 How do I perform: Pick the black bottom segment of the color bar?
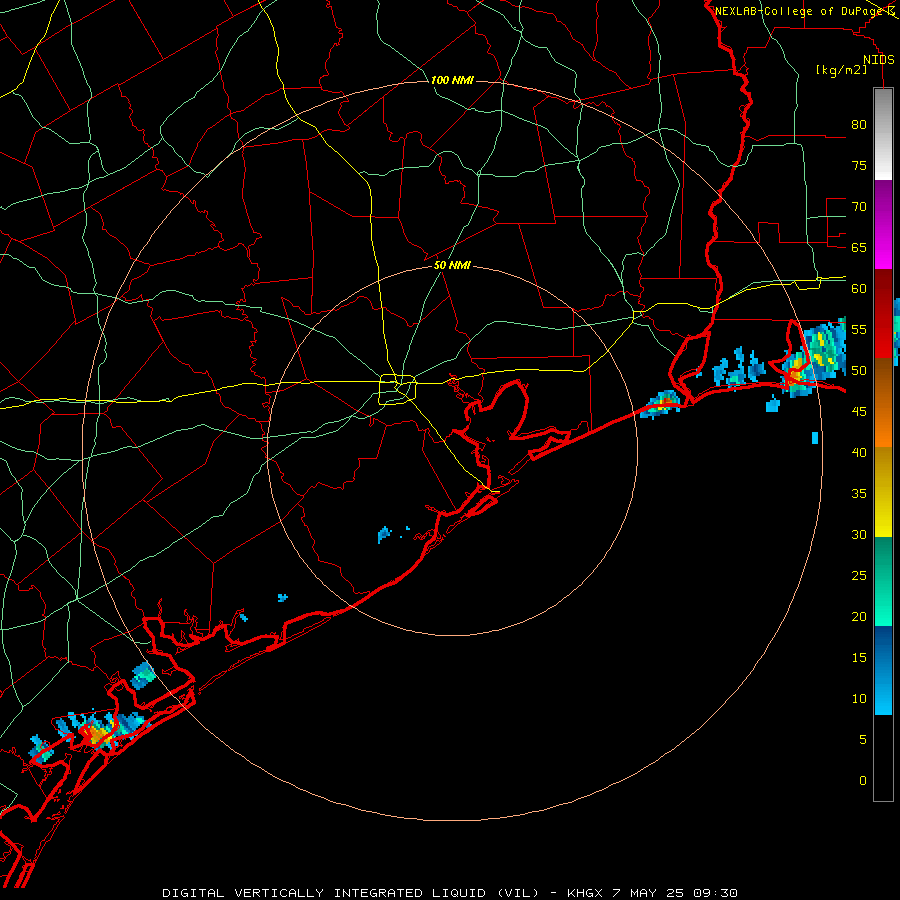pos(883,758)
